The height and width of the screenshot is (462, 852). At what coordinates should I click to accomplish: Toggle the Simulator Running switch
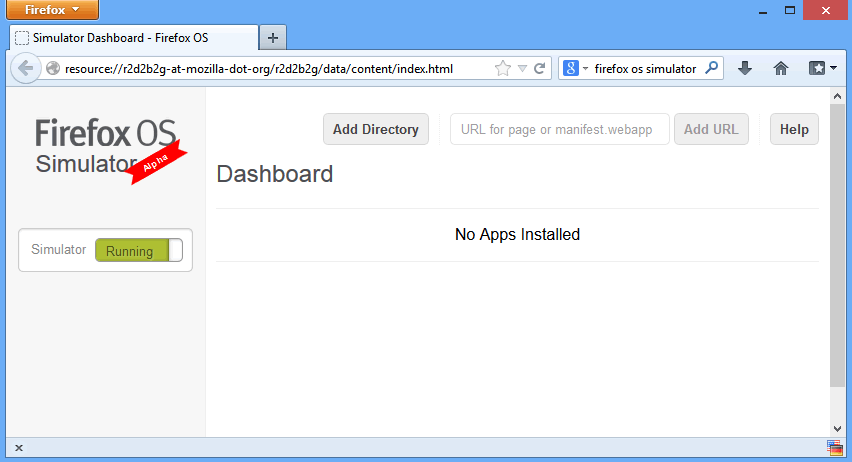click(x=139, y=251)
